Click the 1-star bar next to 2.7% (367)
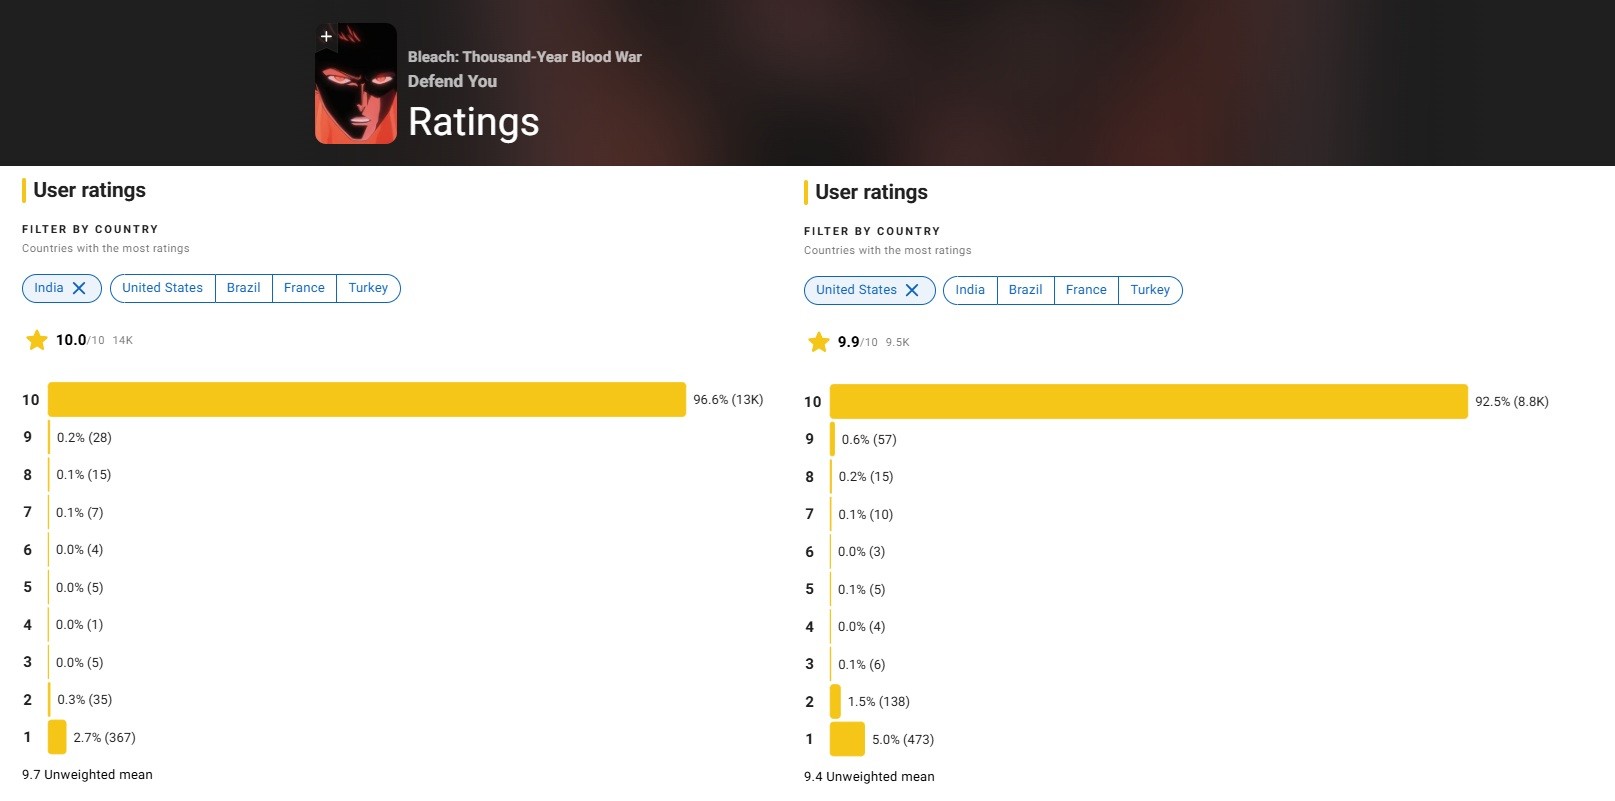The width and height of the screenshot is (1615, 801). click(57, 738)
